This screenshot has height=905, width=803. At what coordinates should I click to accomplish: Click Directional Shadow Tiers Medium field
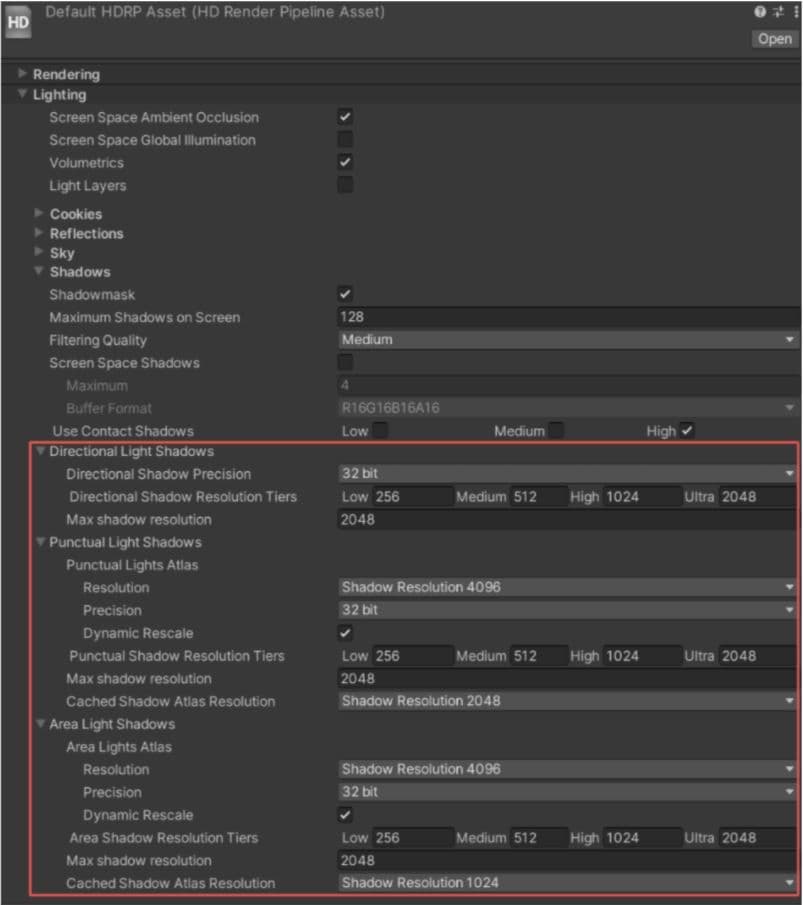click(538, 496)
